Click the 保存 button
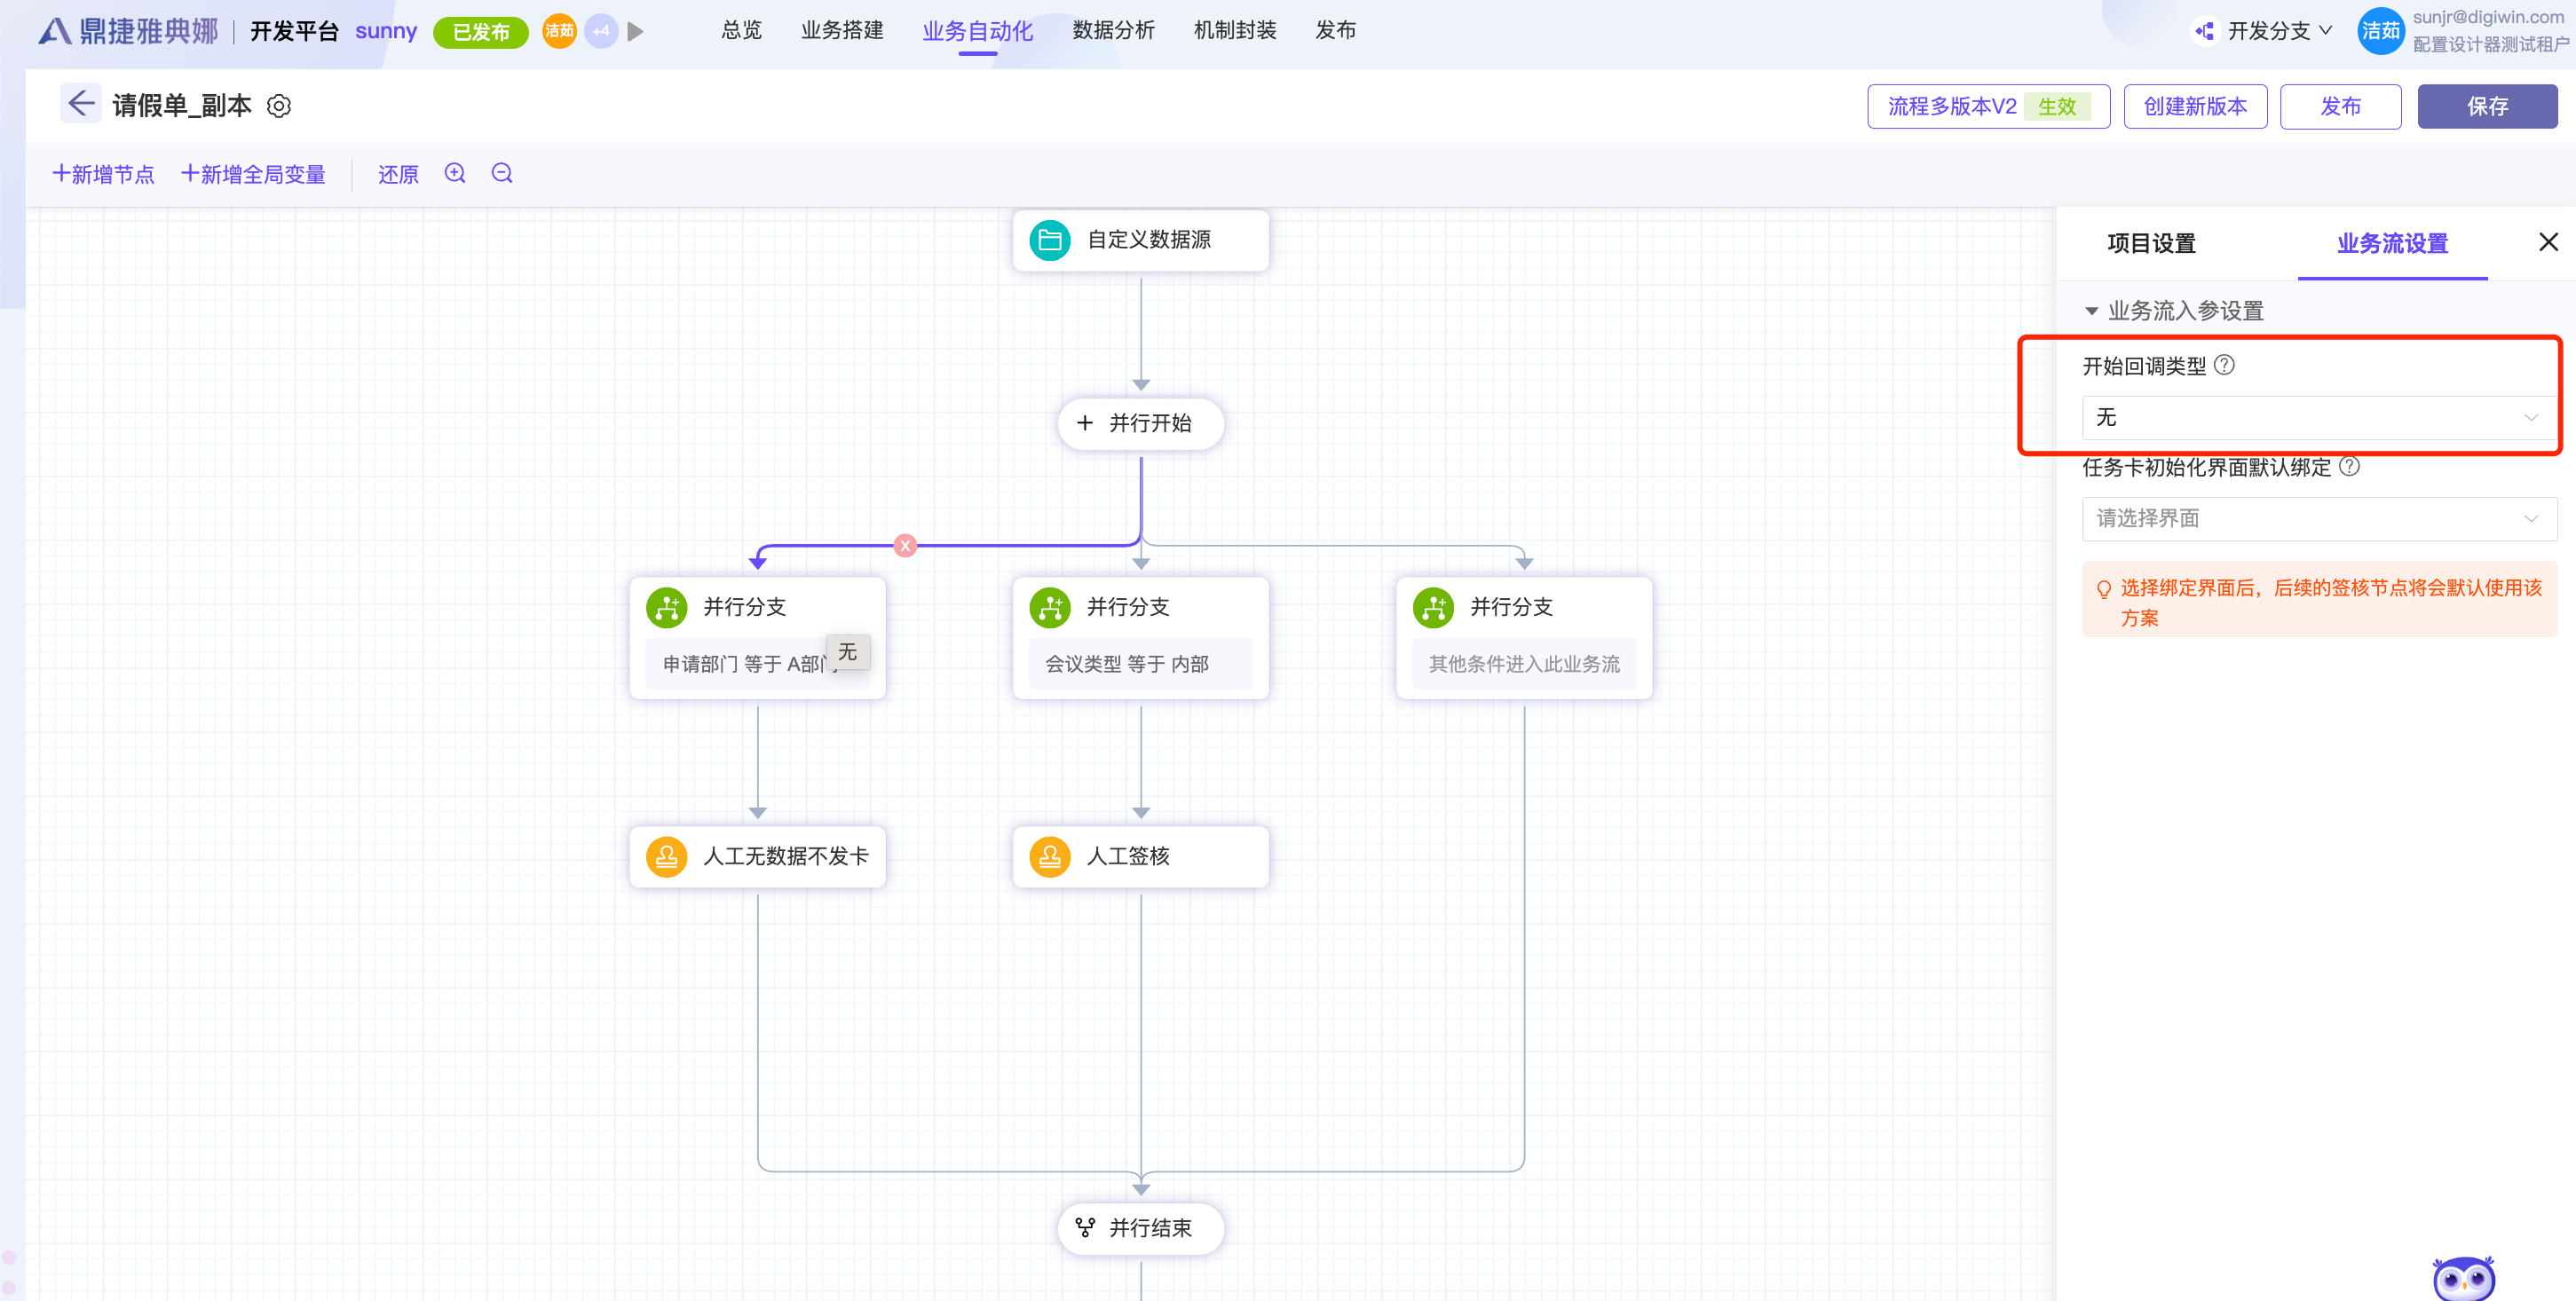The image size is (2576, 1301). (x=2487, y=106)
